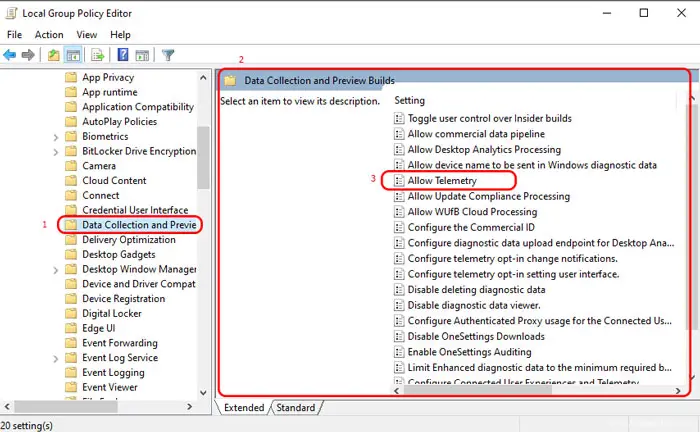This screenshot has height=432, width=700.
Task: Click policy icon beside Allow WUfB Cloud Processing
Action: 399,212
